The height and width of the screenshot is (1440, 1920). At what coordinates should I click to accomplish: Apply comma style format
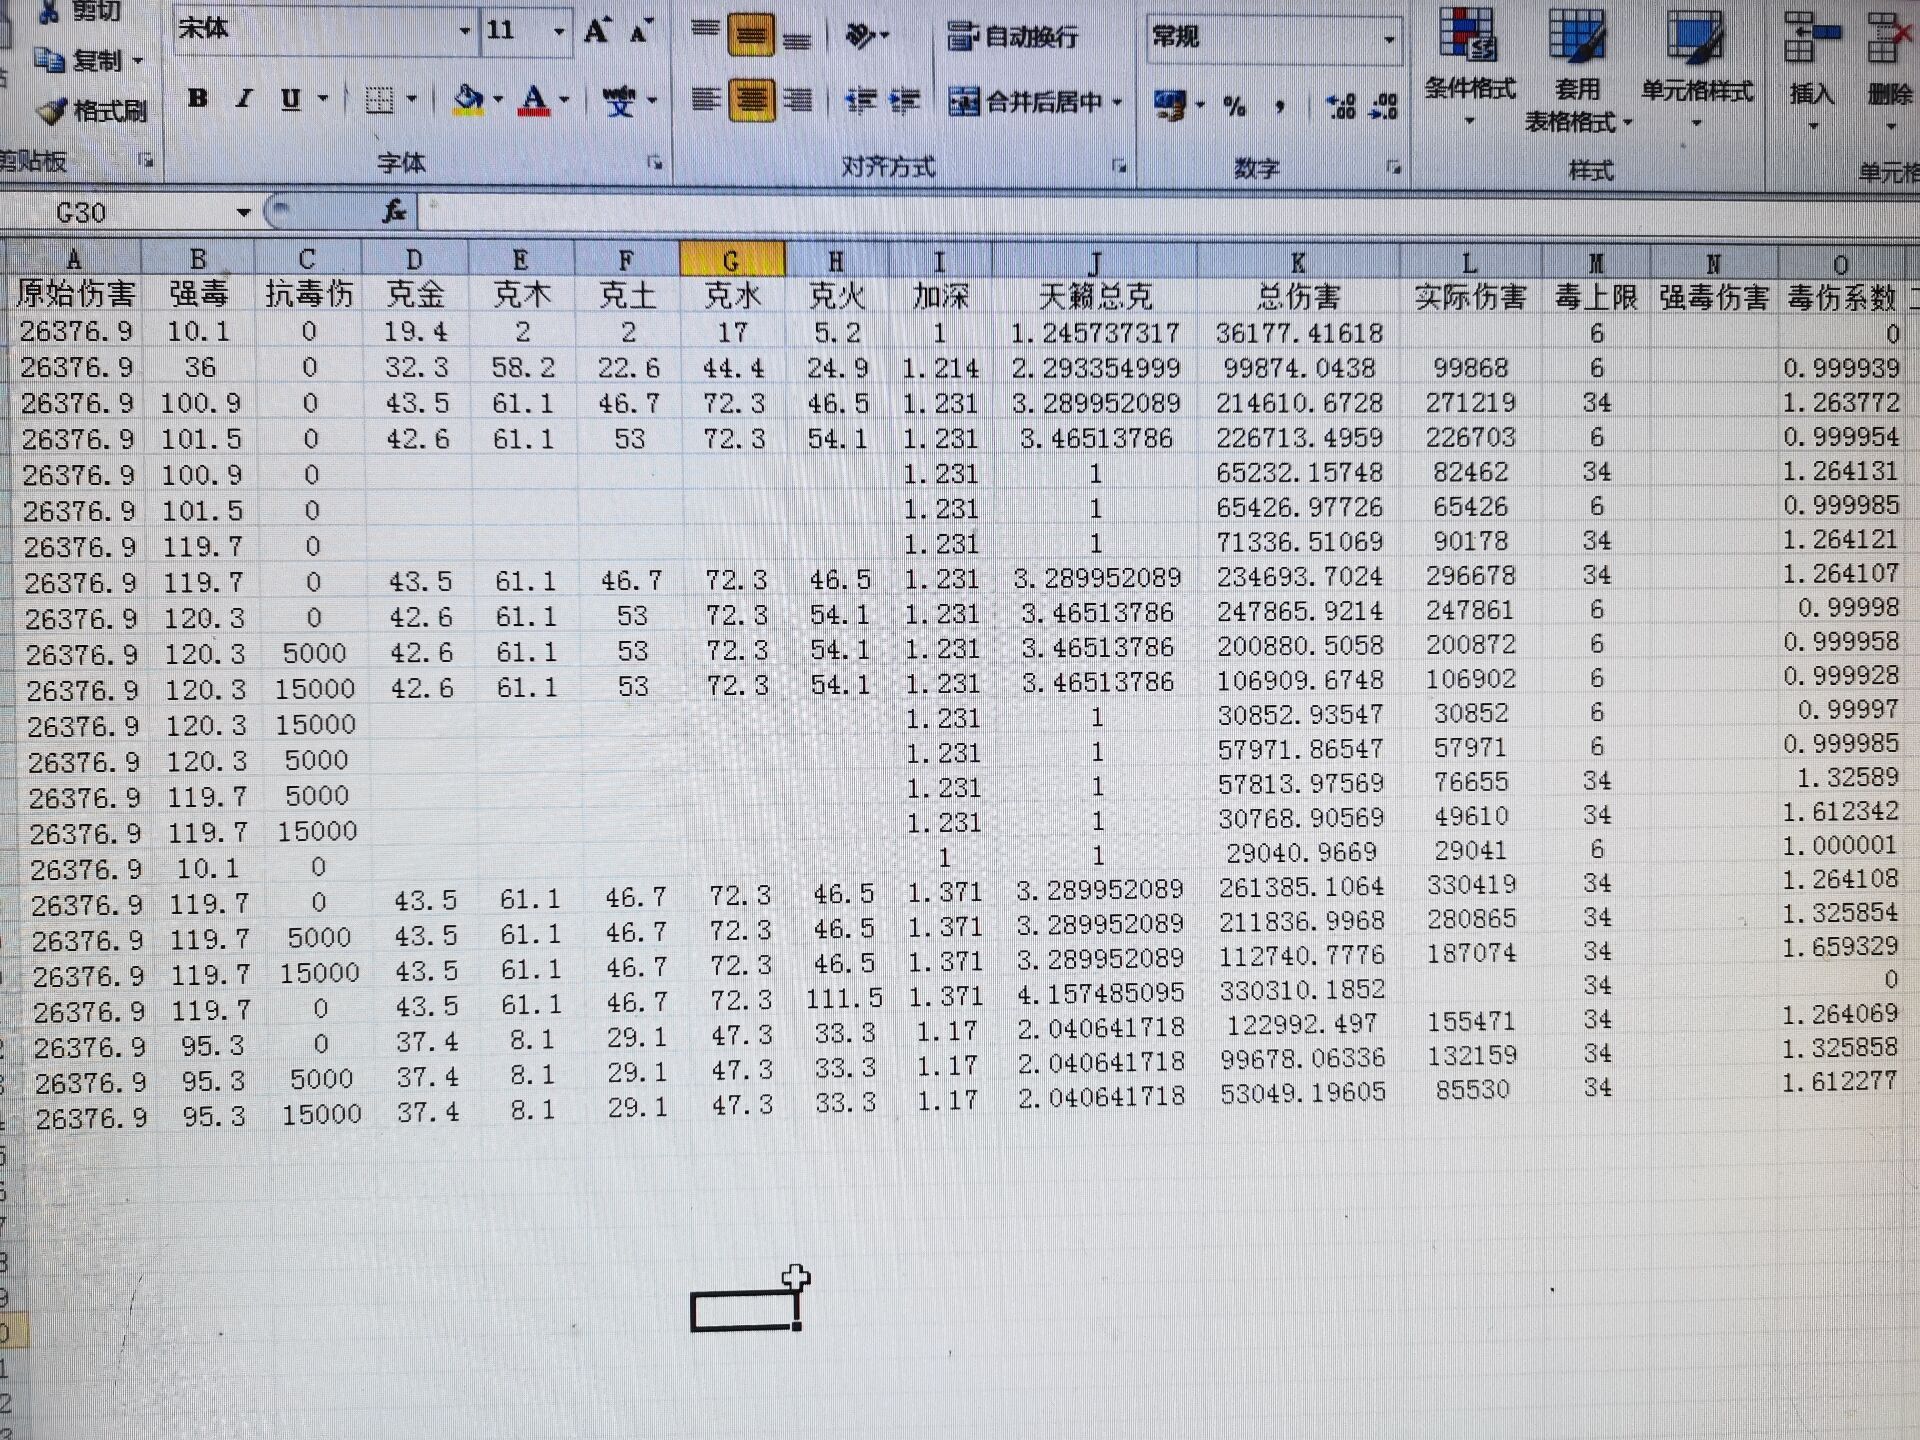(x=1280, y=106)
